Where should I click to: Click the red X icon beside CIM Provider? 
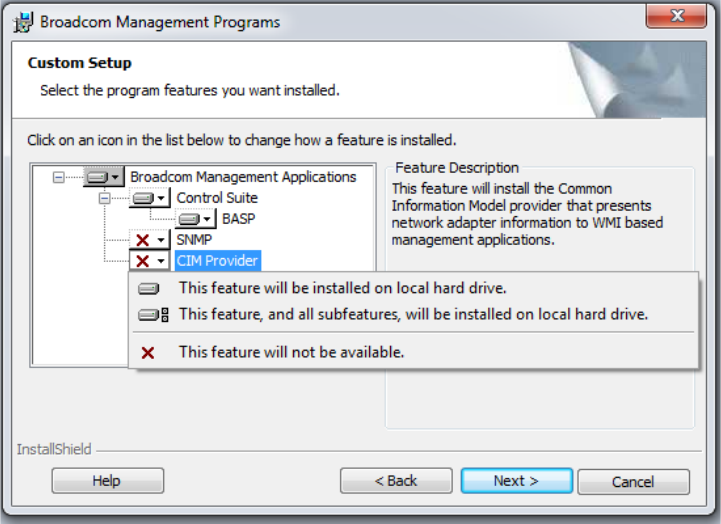143,261
